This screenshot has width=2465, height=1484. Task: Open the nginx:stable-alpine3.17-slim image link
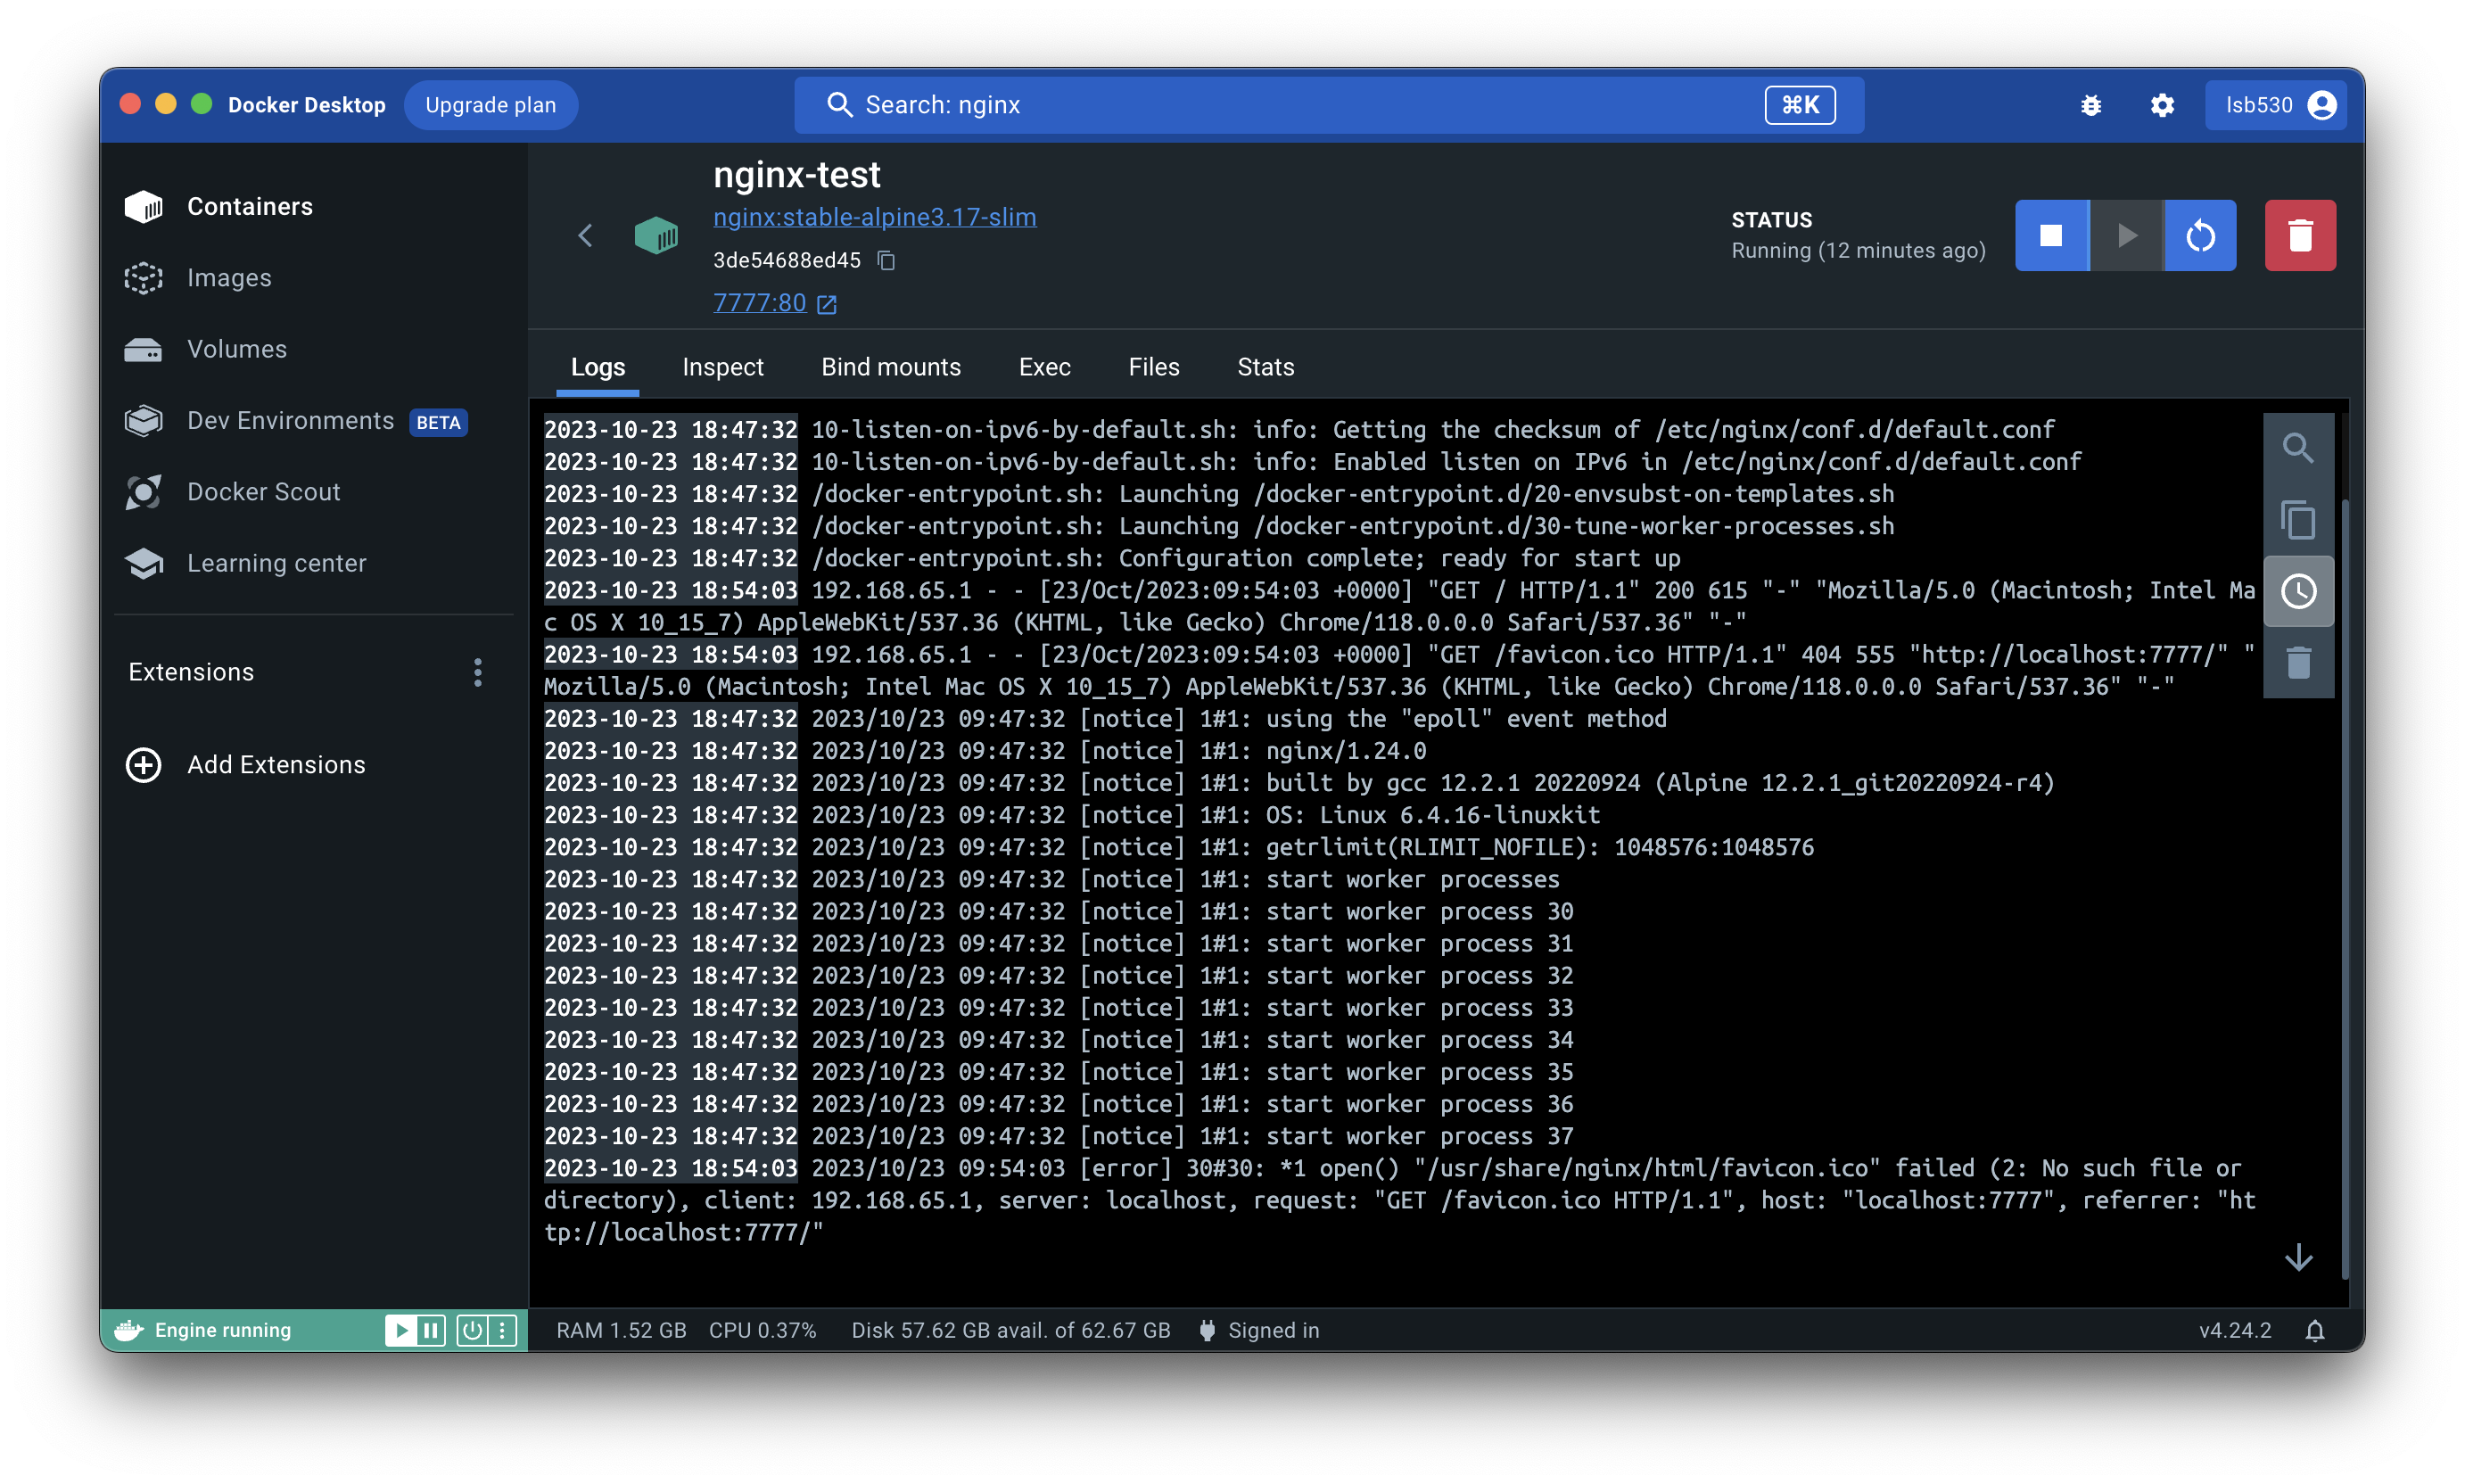point(874,217)
